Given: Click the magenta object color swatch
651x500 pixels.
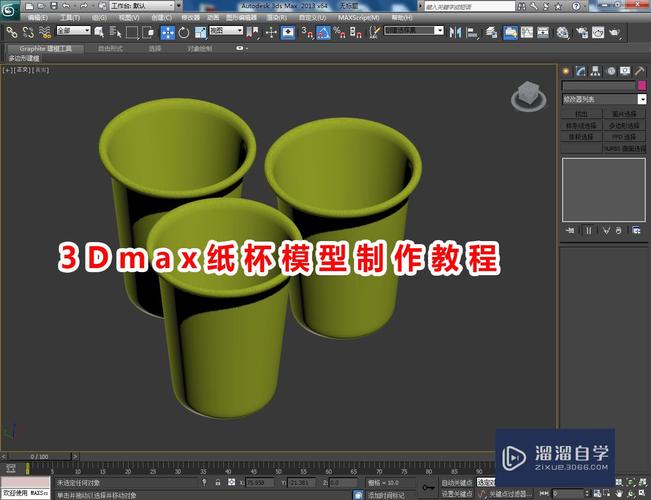Looking at the screenshot, I should pyautogui.click(x=641, y=86).
